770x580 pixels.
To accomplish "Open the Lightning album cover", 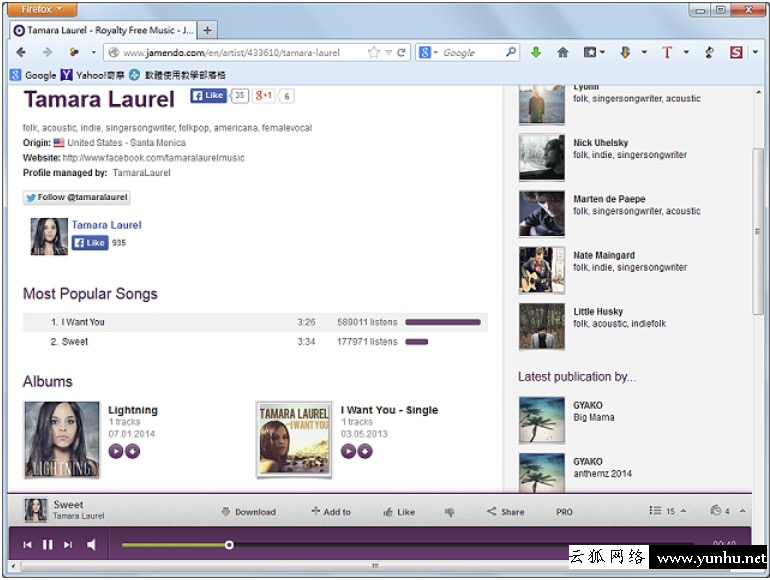I will pos(62,440).
